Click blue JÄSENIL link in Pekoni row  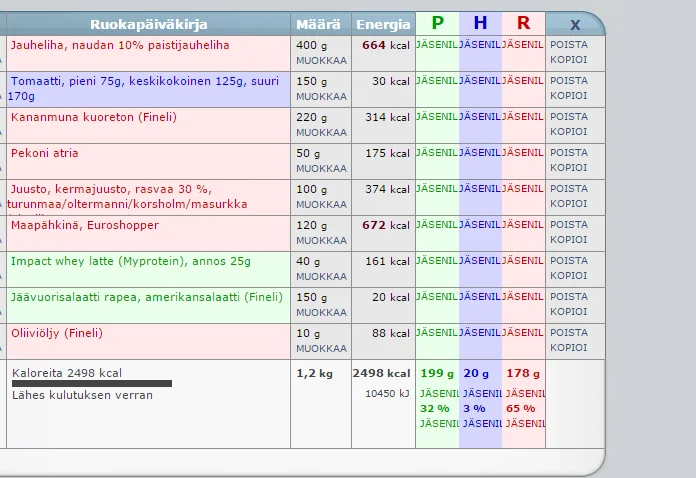[480, 153]
